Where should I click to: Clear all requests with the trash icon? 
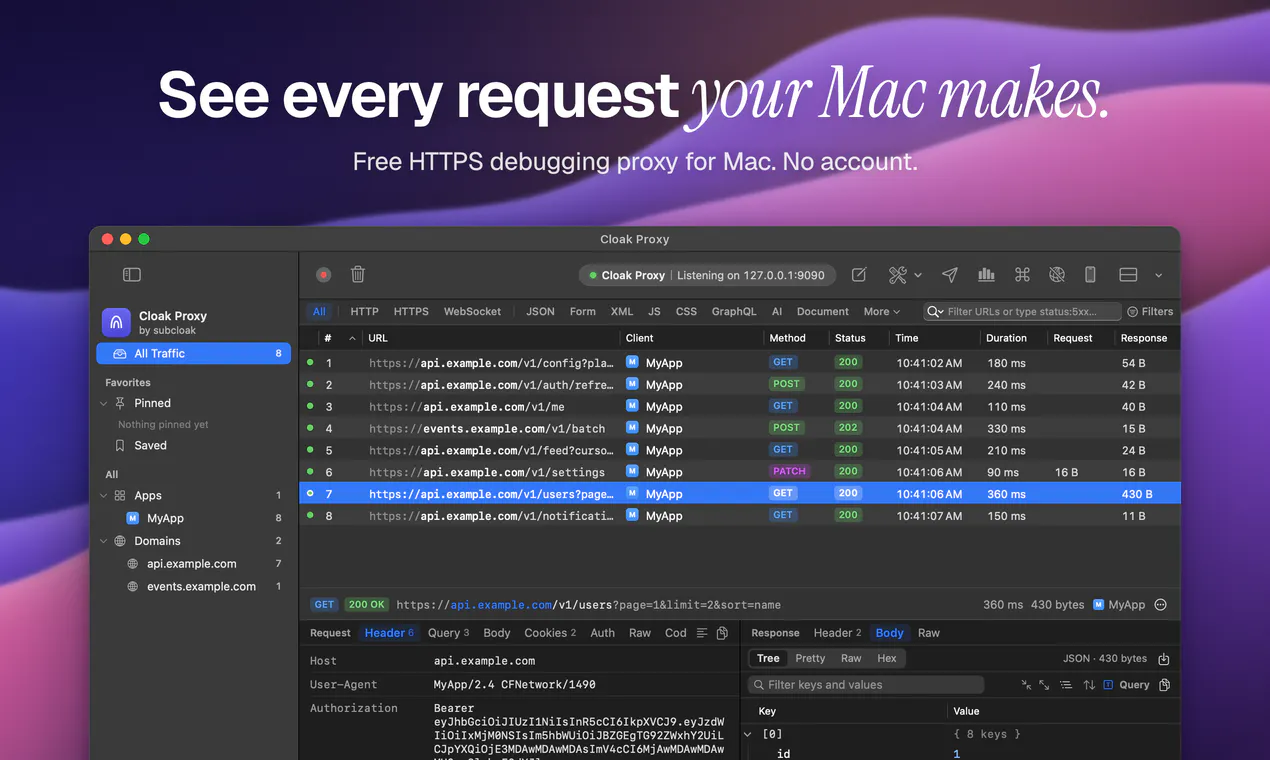click(357, 274)
